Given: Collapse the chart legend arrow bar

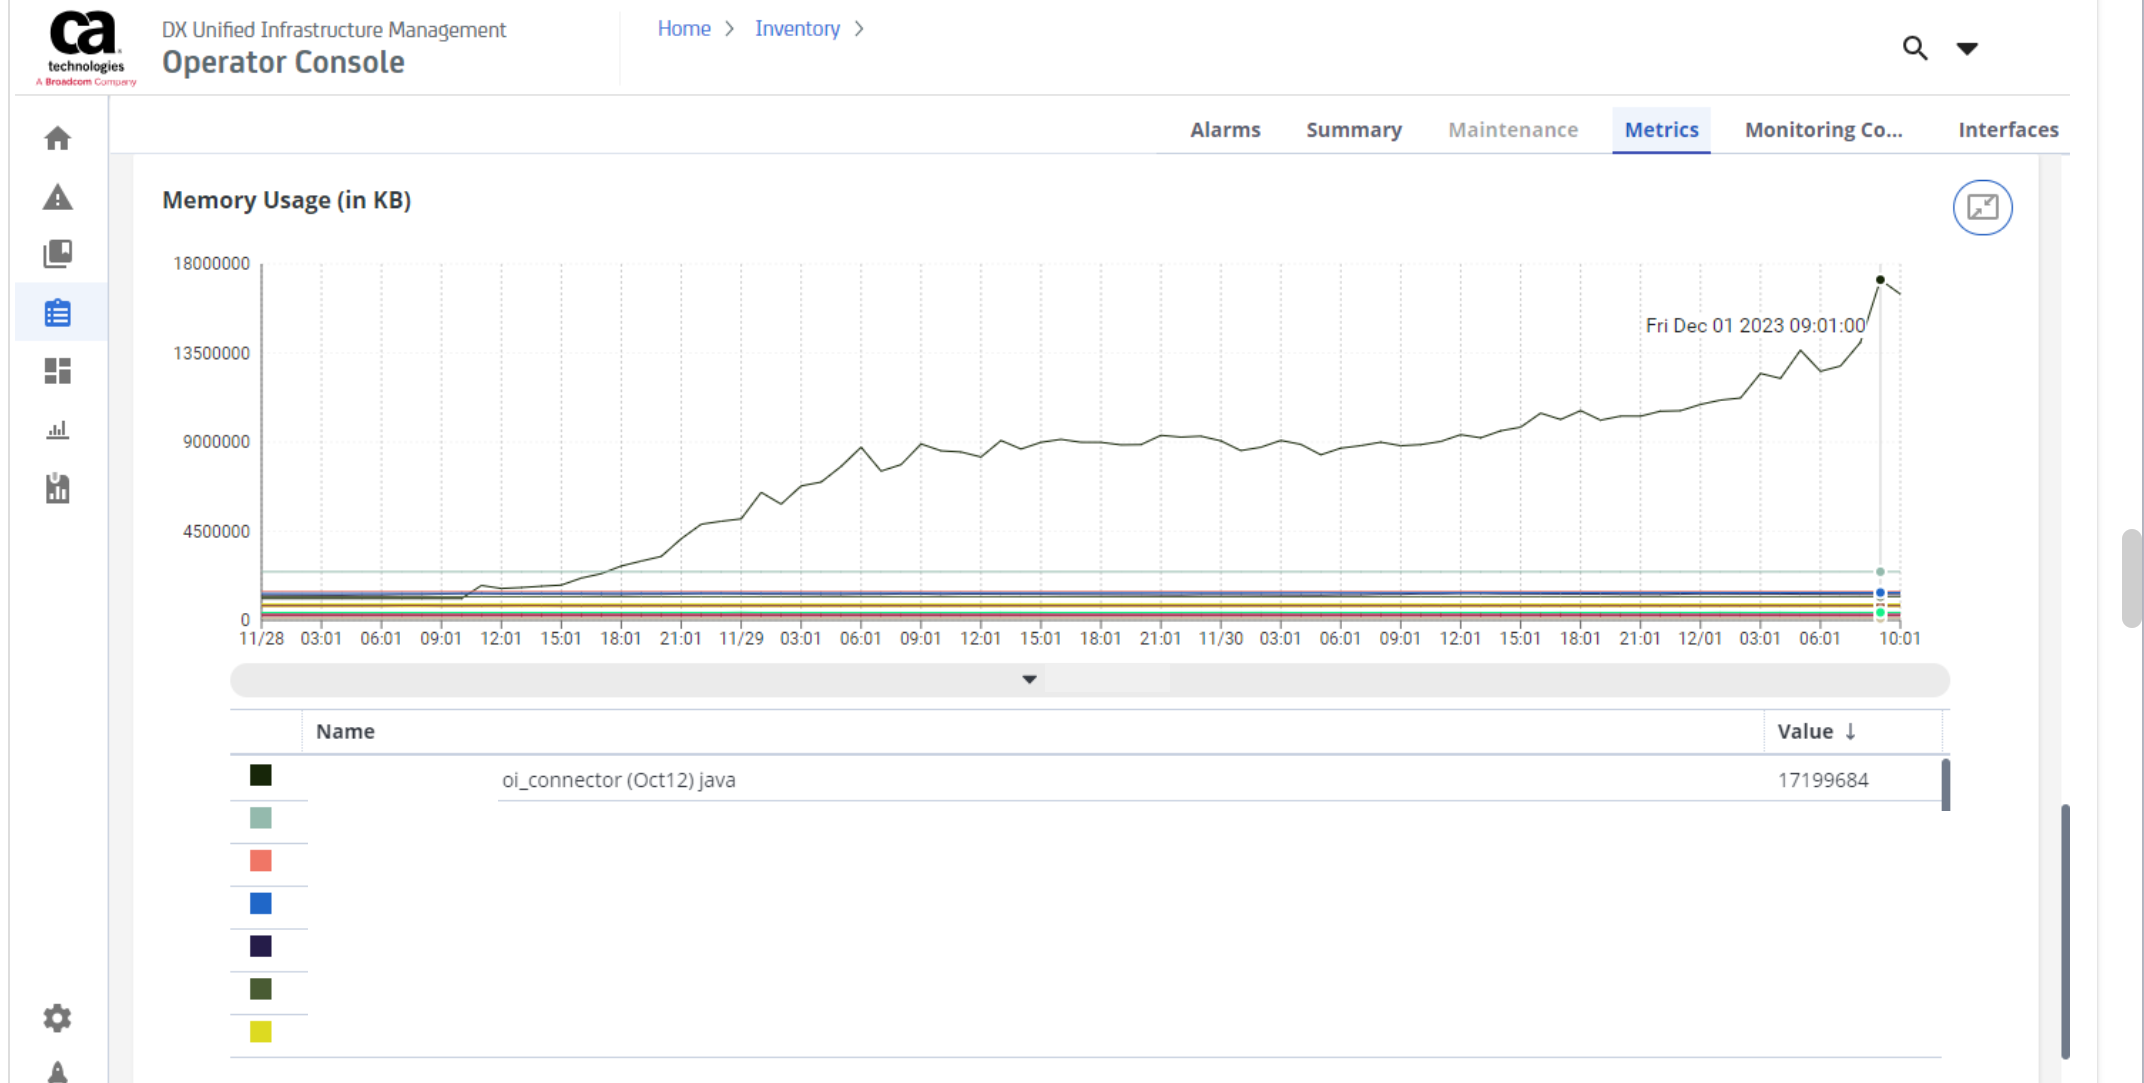Looking at the screenshot, I should (x=1029, y=680).
